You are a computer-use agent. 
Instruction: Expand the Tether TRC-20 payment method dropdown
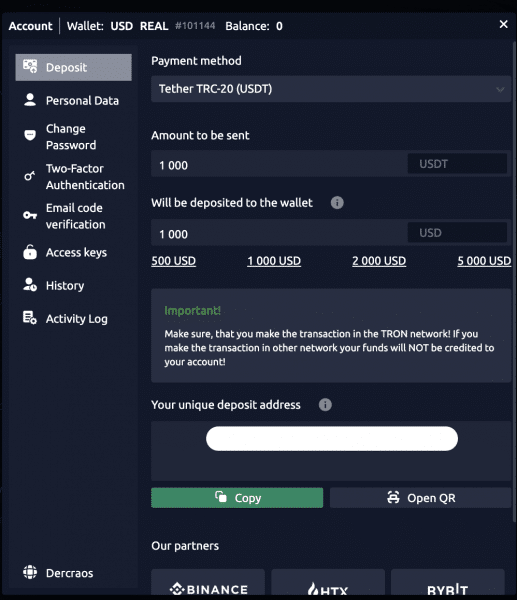tap(331, 89)
